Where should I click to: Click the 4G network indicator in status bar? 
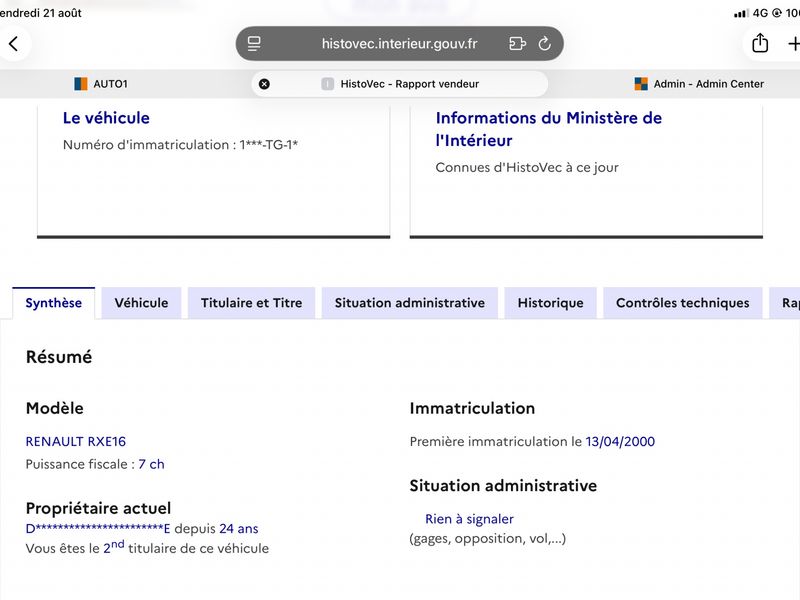760,13
